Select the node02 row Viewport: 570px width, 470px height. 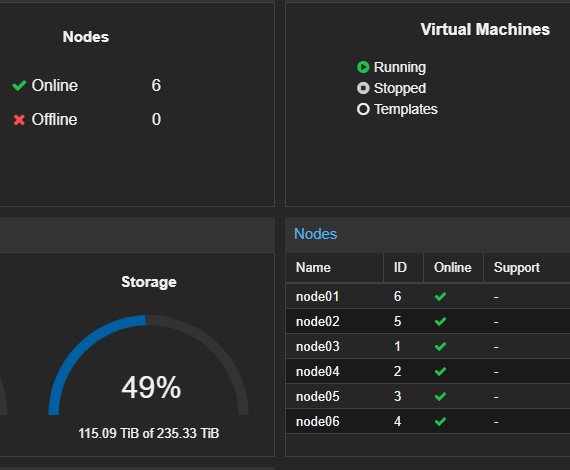[x=428, y=321]
